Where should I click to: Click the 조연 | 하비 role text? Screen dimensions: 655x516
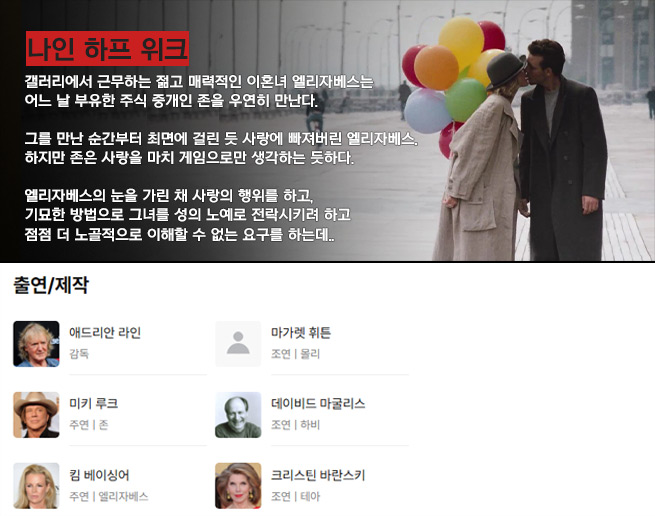pos(295,425)
